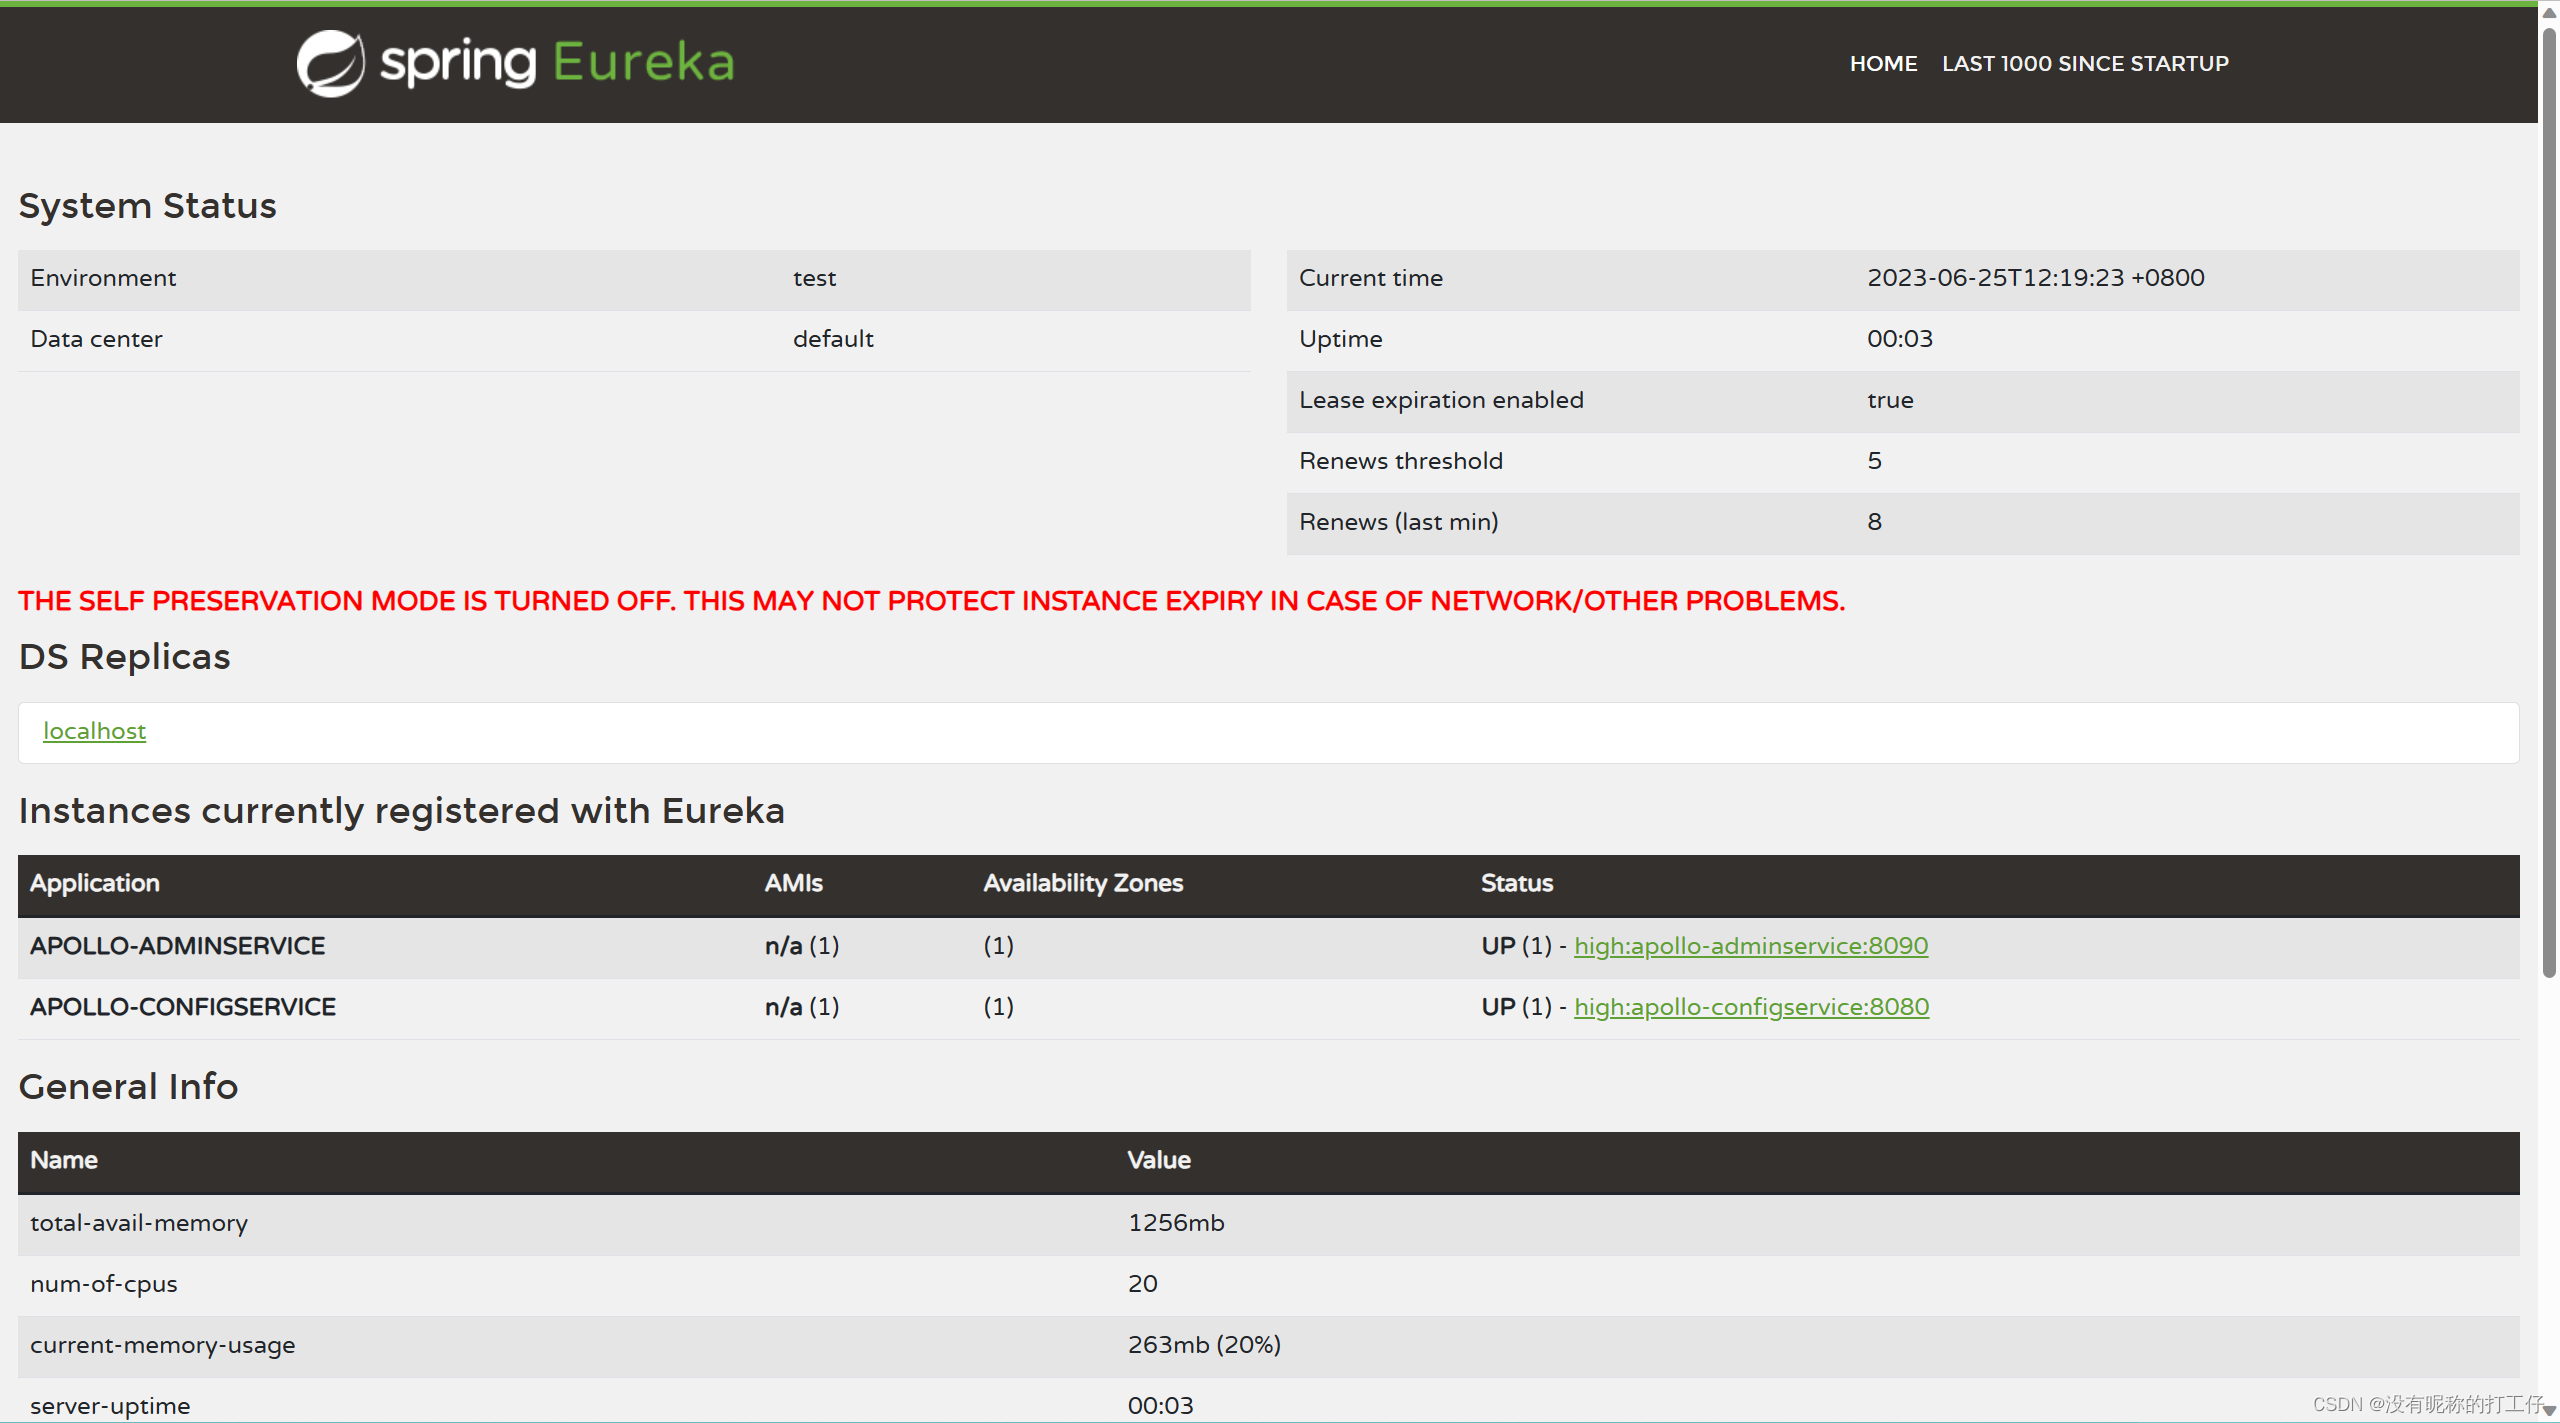Image resolution: width=2560 pixels, height=1423 pixels.
Task: Open LAST 1000 SINCE STARTUP page
Action: click(x=2085, y=64)
